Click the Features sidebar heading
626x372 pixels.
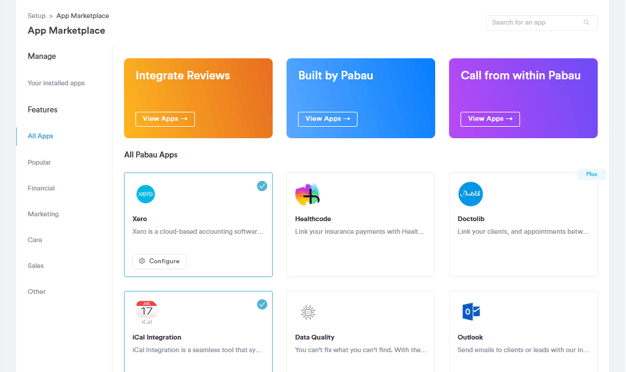(42, 110)
